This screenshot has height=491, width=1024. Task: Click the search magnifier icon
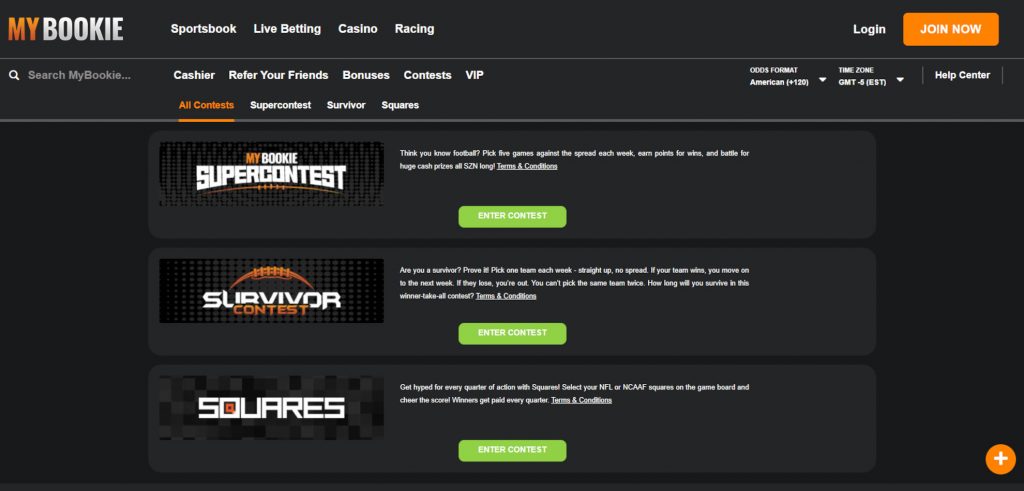[14, 75]
